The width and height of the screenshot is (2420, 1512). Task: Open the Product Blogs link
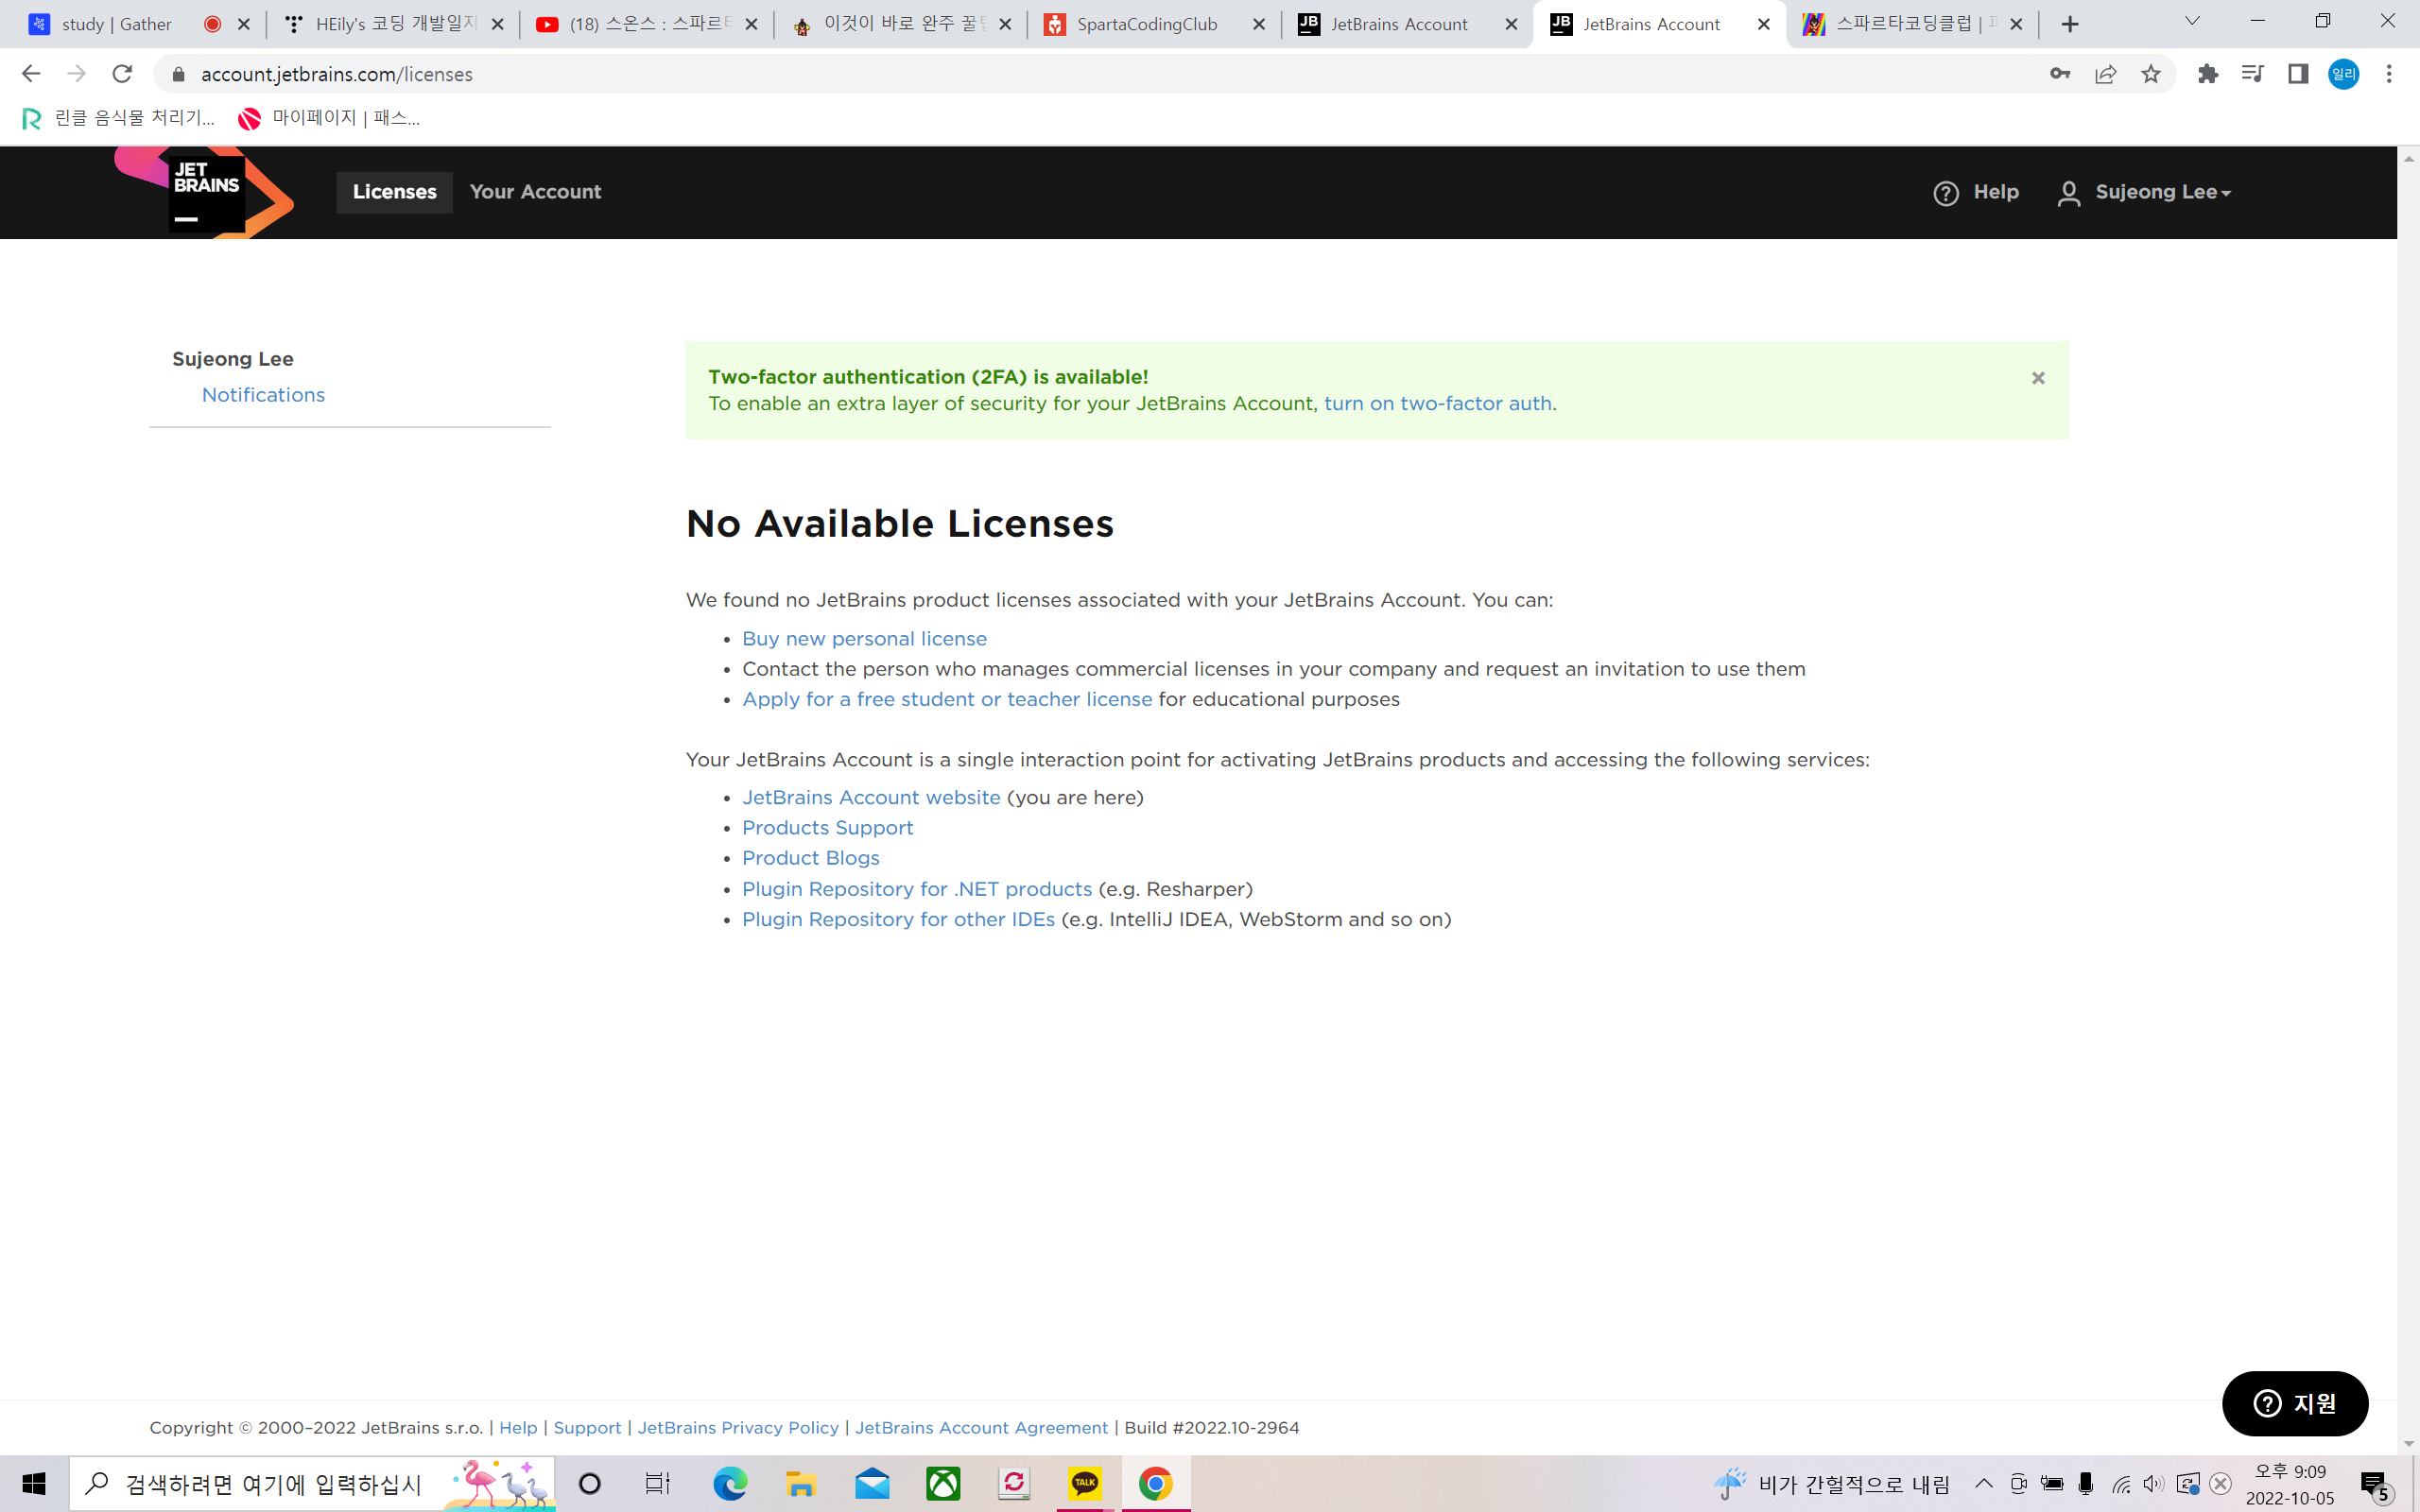click(x=811, y=858)
